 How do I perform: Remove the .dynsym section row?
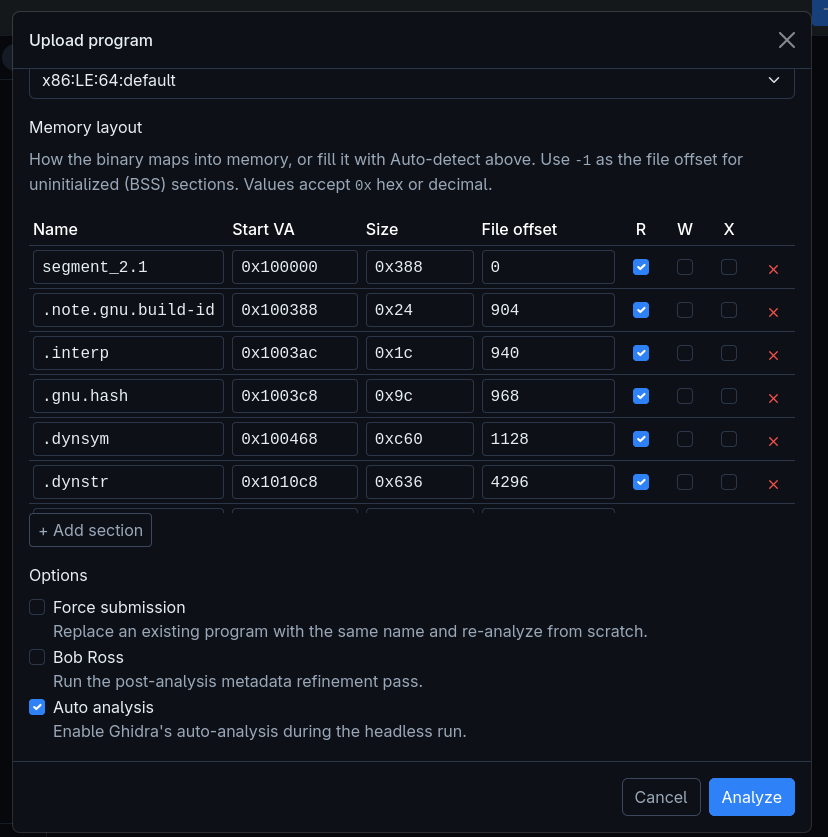tap(773, 441)
